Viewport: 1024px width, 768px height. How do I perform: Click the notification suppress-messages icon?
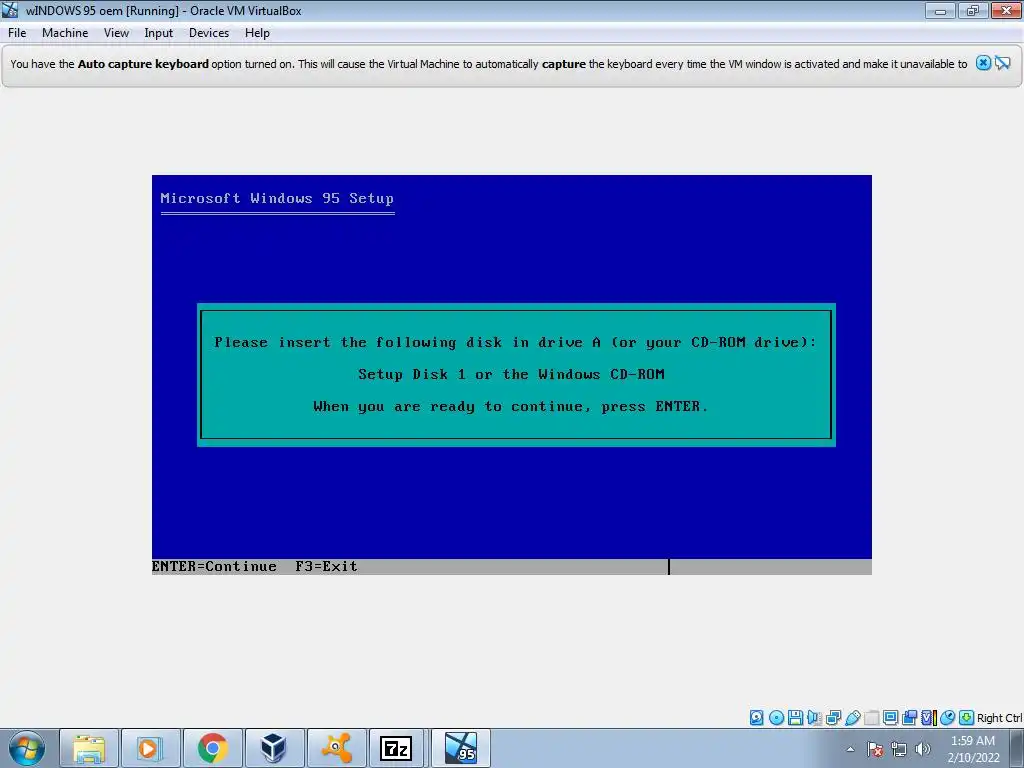point(1002,63)
